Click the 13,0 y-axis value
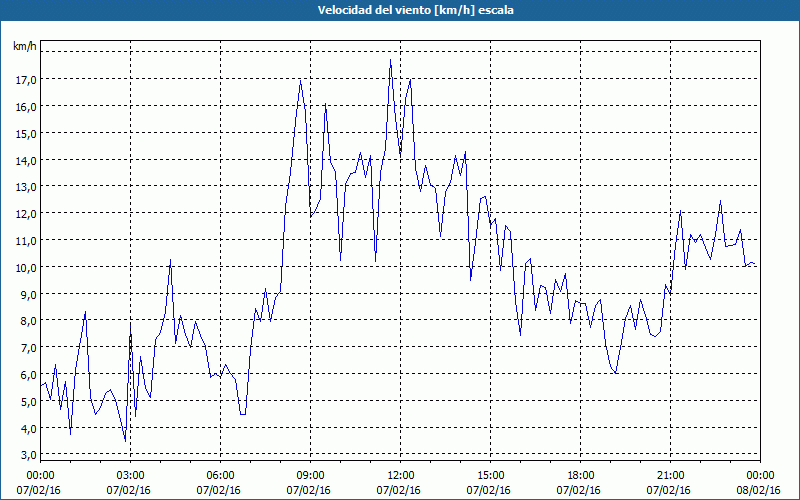This screenshot has height=500, width=800. (x=27, y=187)
